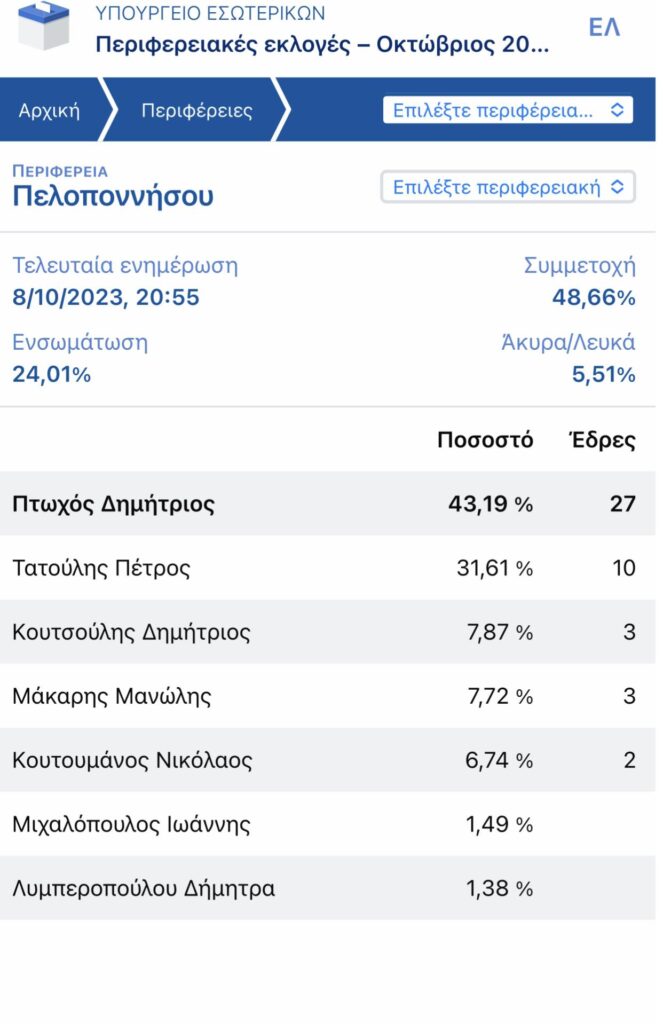Click the Περιφερειακές εκλογές page title

click(x=322, y=44)
